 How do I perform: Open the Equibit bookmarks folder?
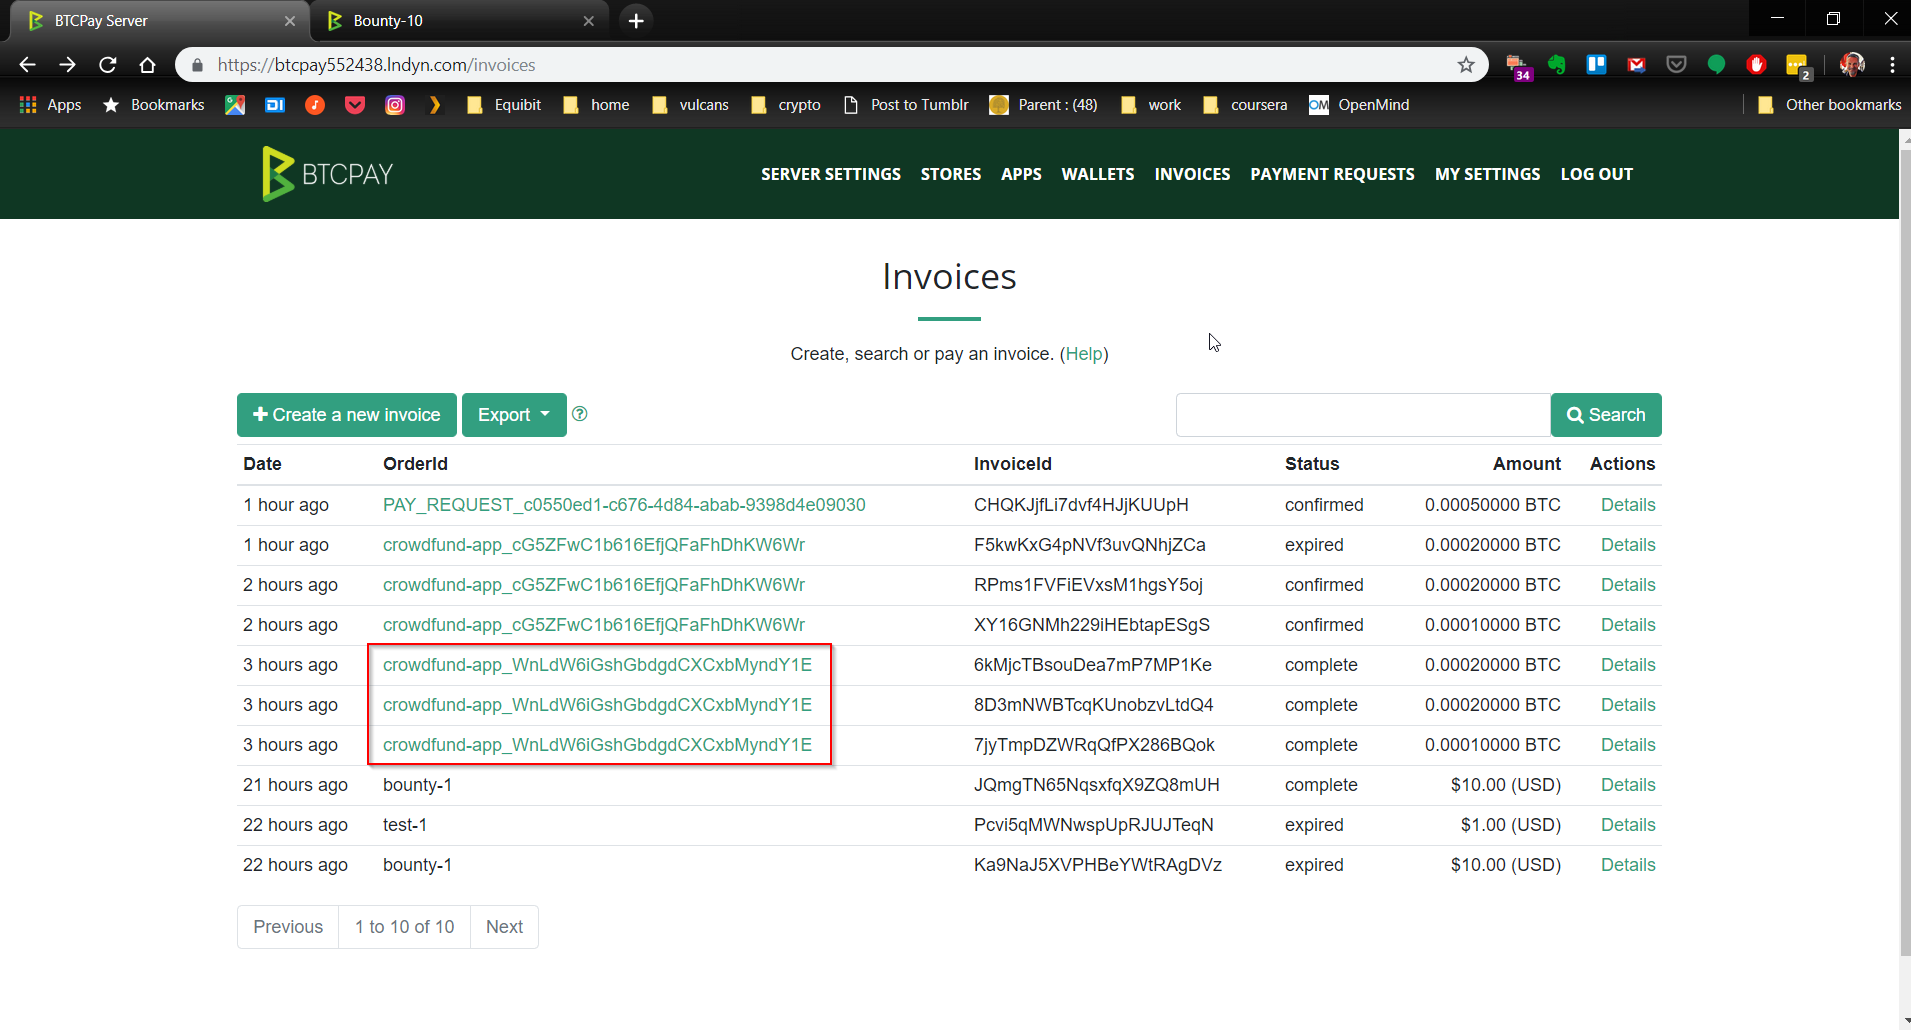tap(504, 105)
